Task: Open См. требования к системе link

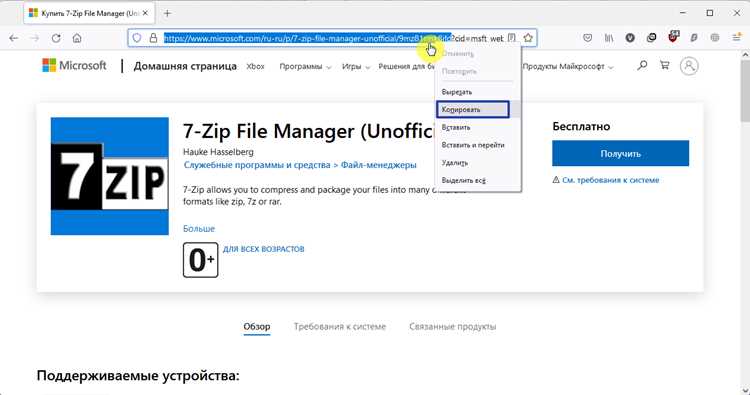Action: tap(611, 180)
